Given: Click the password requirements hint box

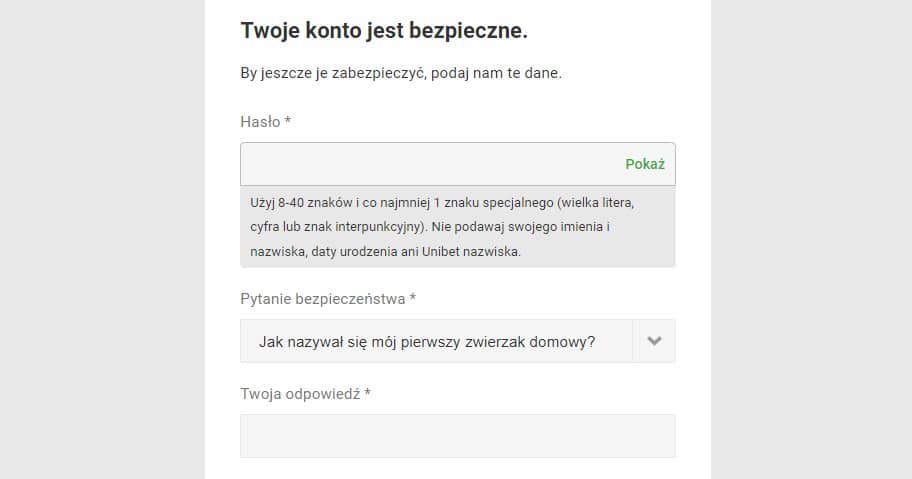Looking at the screenshot, I should pos(457,227).
